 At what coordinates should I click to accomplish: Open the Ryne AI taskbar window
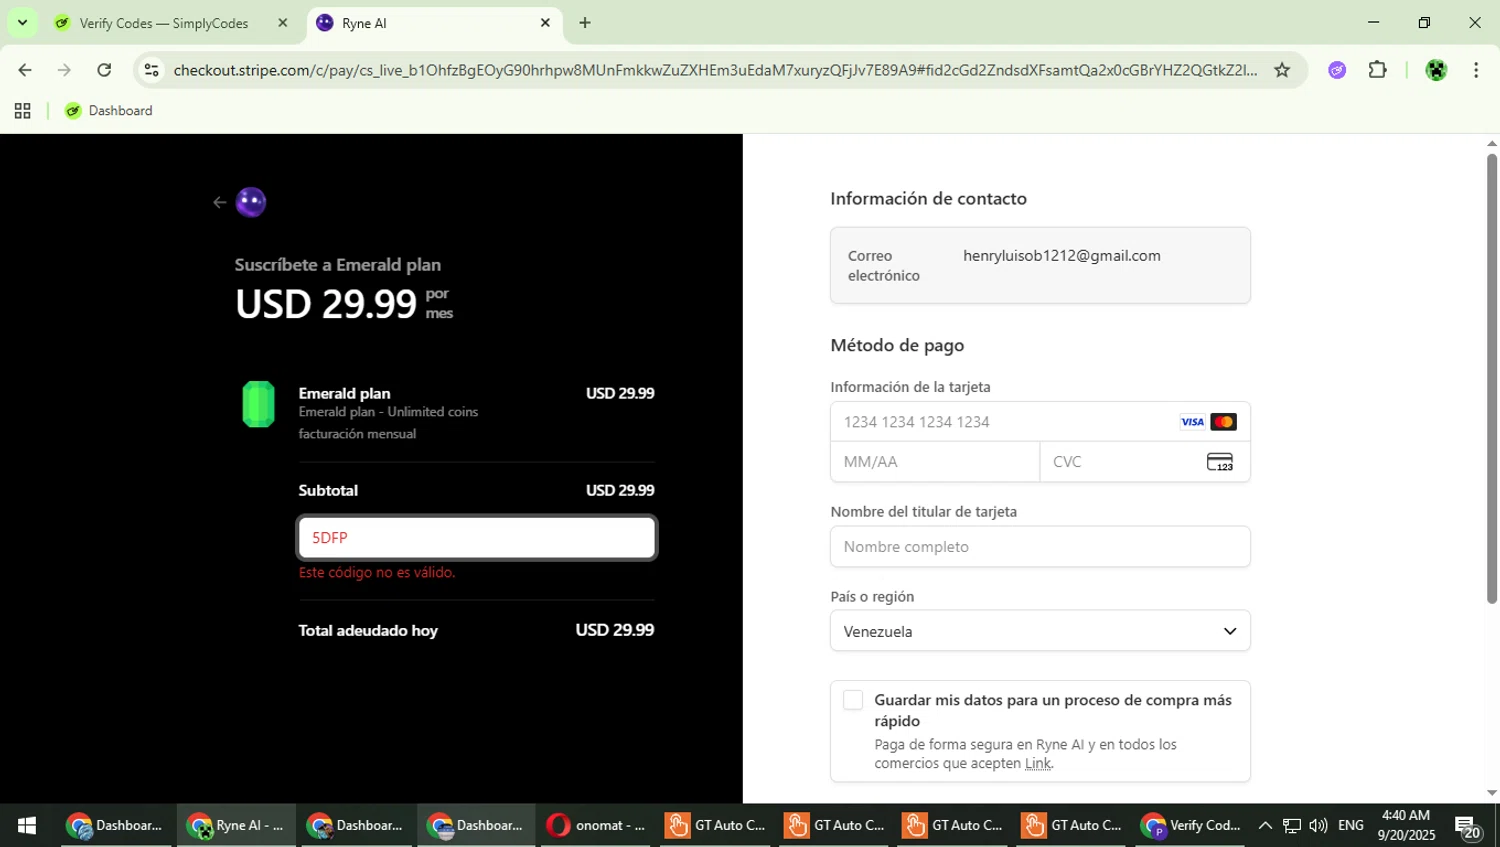coord(237,826)
